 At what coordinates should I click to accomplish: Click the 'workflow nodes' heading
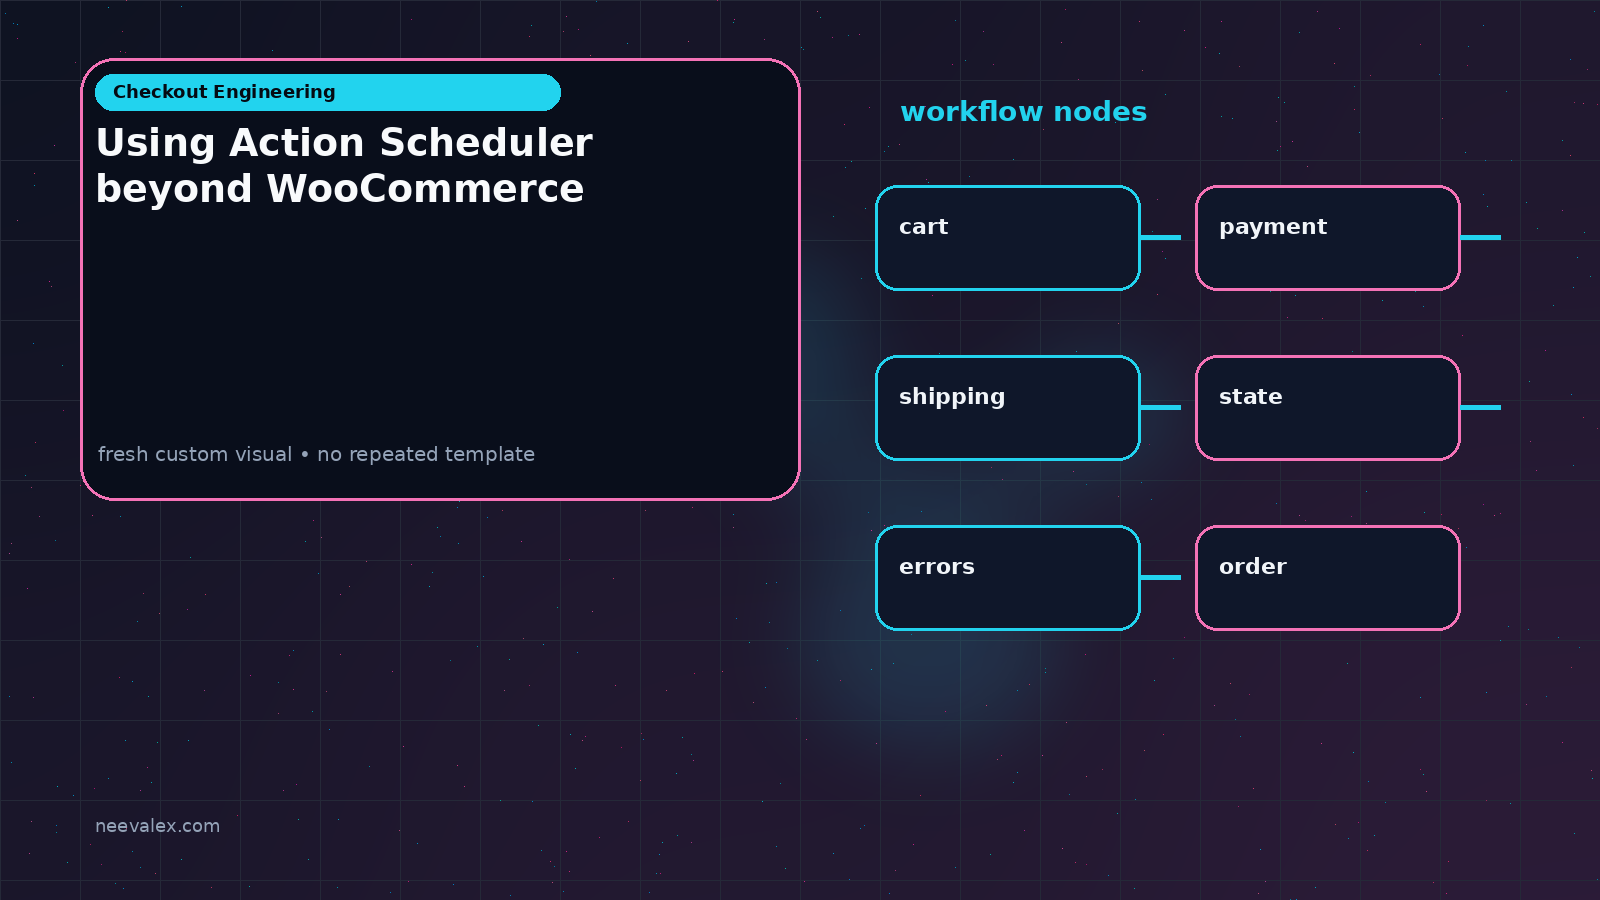(1023, 111)
